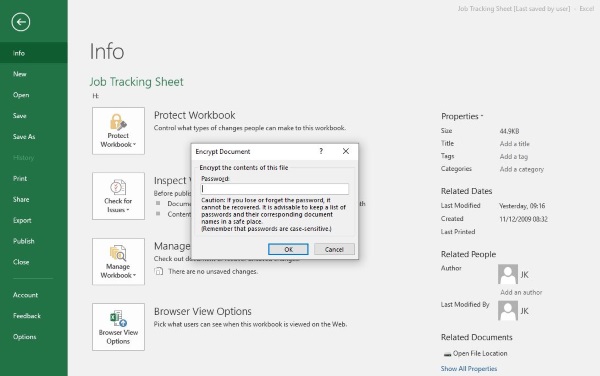
Task: Close the Encrypt Document dialog with X
Action: pyautogui.click(x=346, y=151)
